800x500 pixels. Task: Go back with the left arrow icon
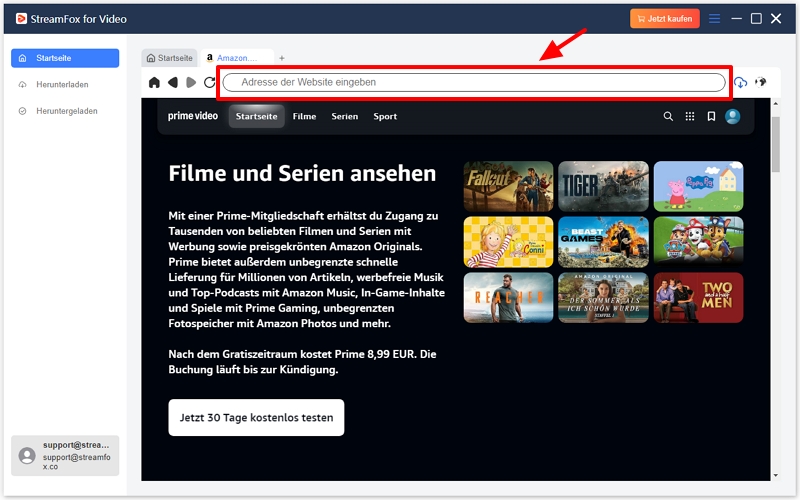click(173, 82)
